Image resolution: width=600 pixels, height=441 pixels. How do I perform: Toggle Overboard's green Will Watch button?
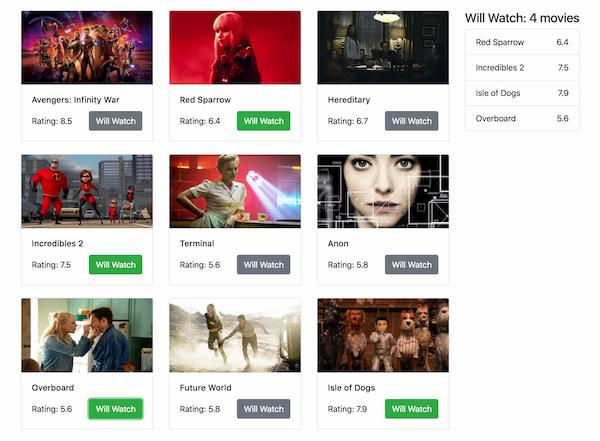click(x=116, y=409)
